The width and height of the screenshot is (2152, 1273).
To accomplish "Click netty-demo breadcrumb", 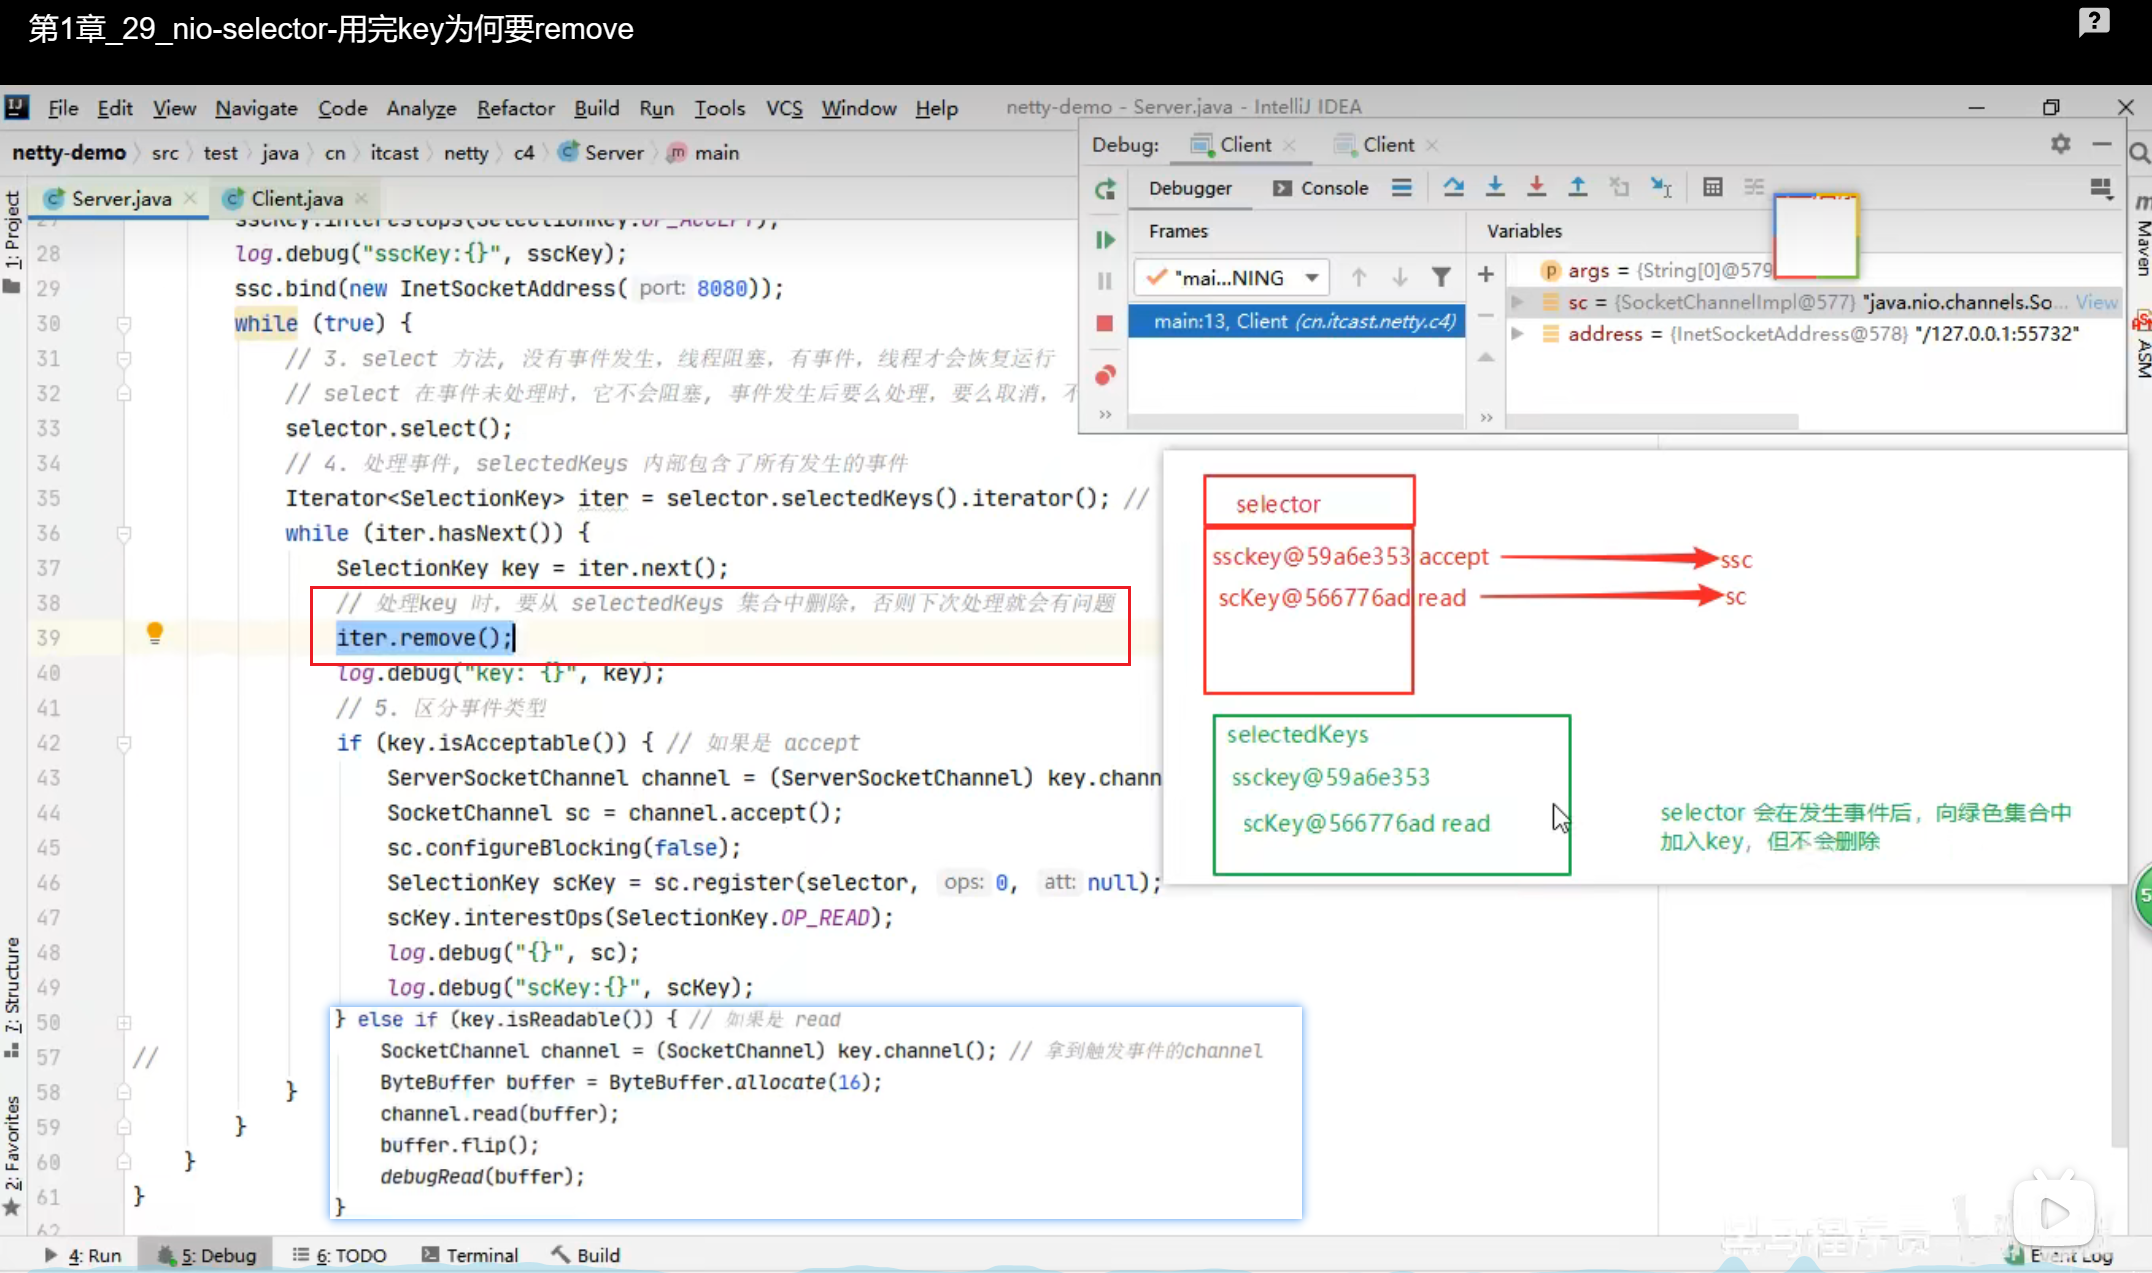I will click(x=69, y=152).
